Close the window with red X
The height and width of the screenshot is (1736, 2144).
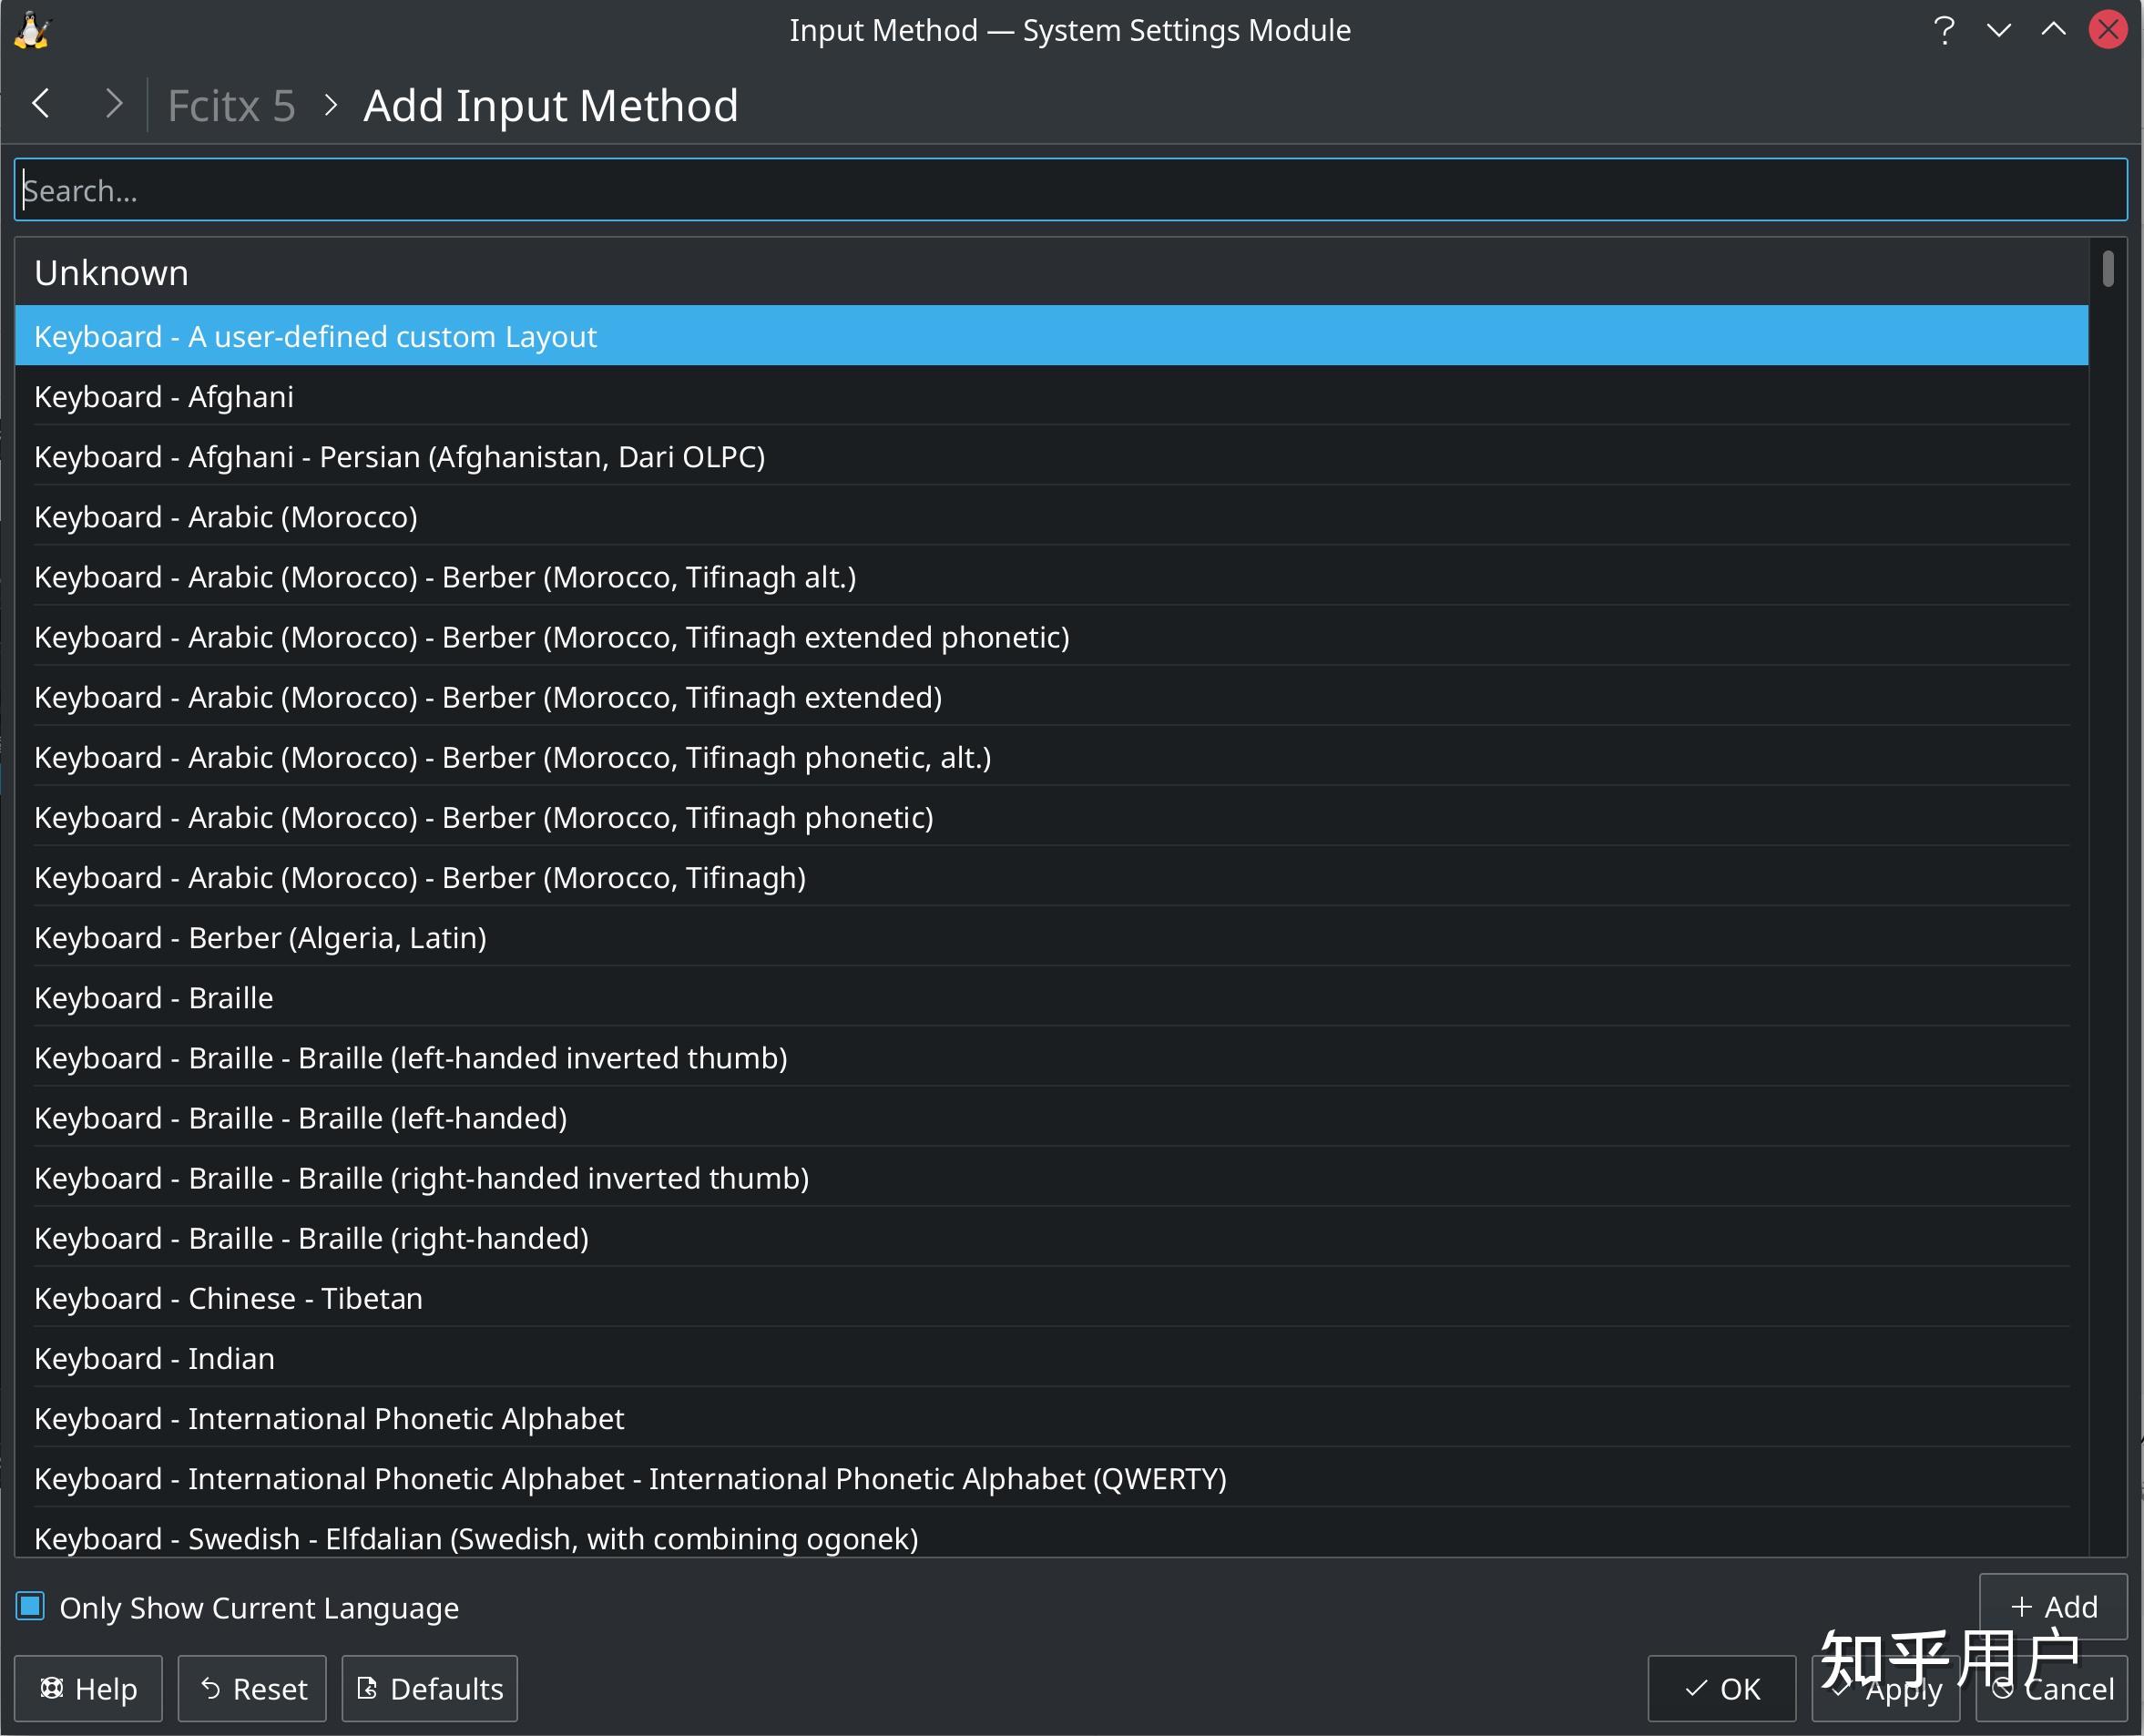2108,30
